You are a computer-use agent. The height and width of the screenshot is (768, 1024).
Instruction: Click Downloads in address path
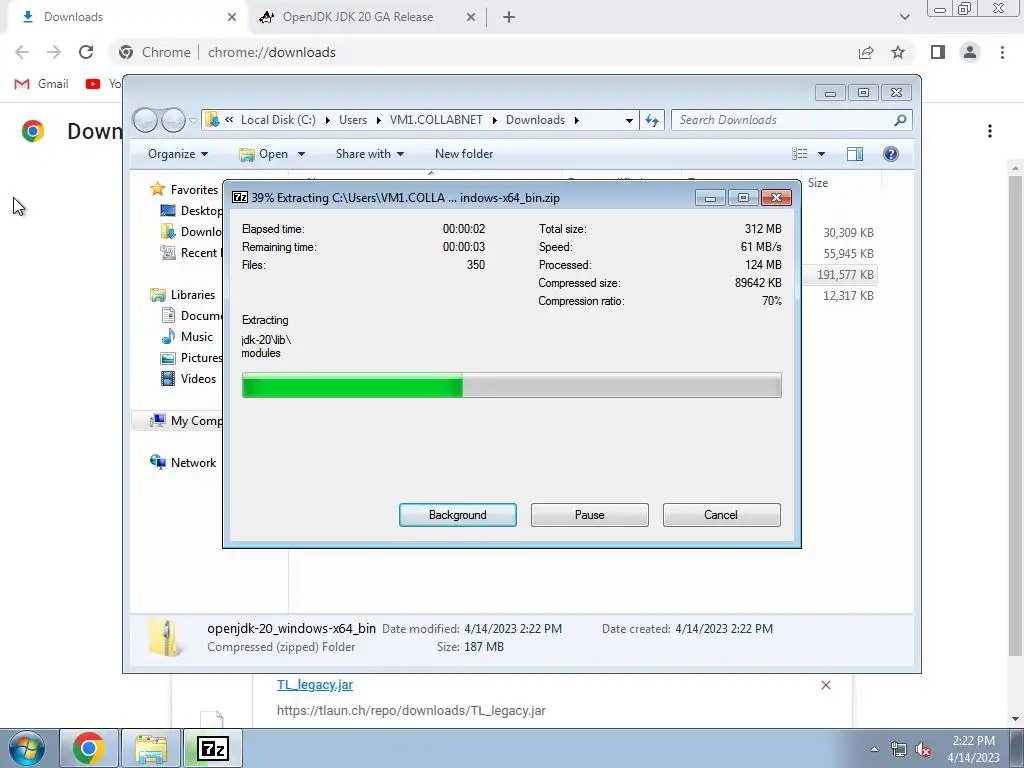(x=535, y=120)
